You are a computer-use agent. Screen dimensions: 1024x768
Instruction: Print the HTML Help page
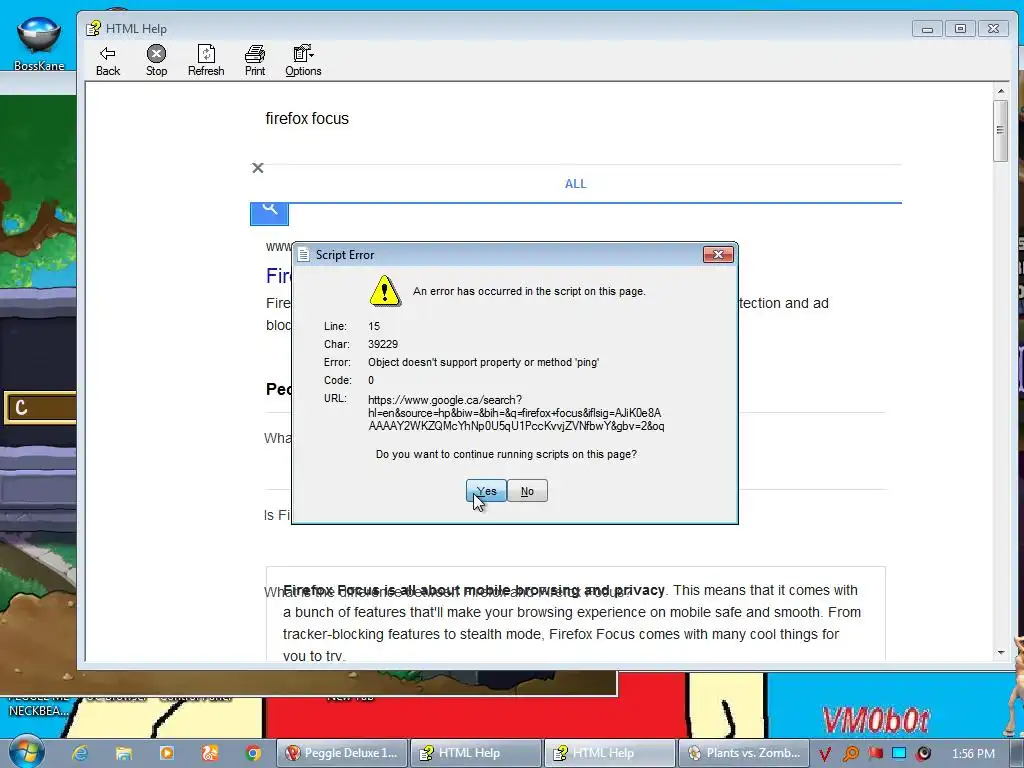255,61
